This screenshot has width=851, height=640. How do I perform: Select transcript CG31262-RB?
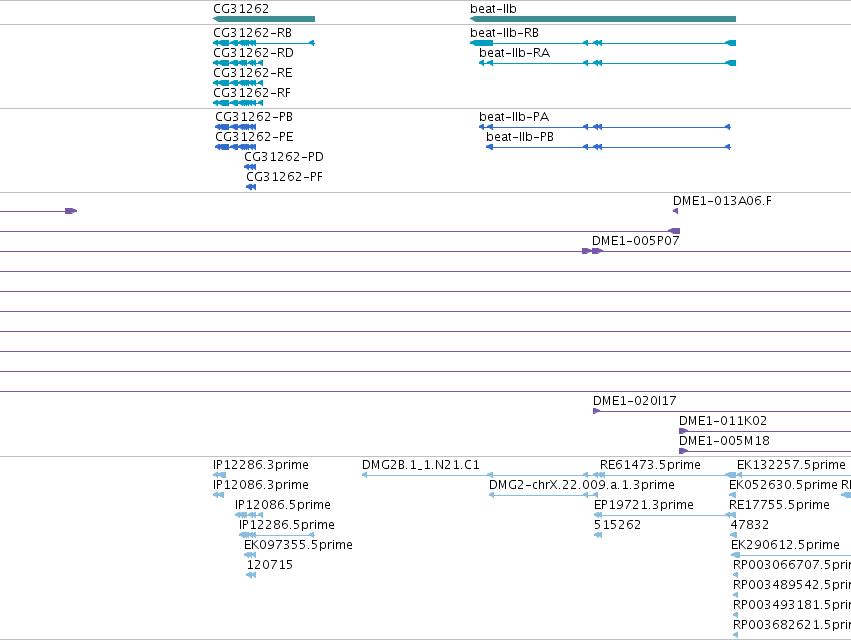252,33
